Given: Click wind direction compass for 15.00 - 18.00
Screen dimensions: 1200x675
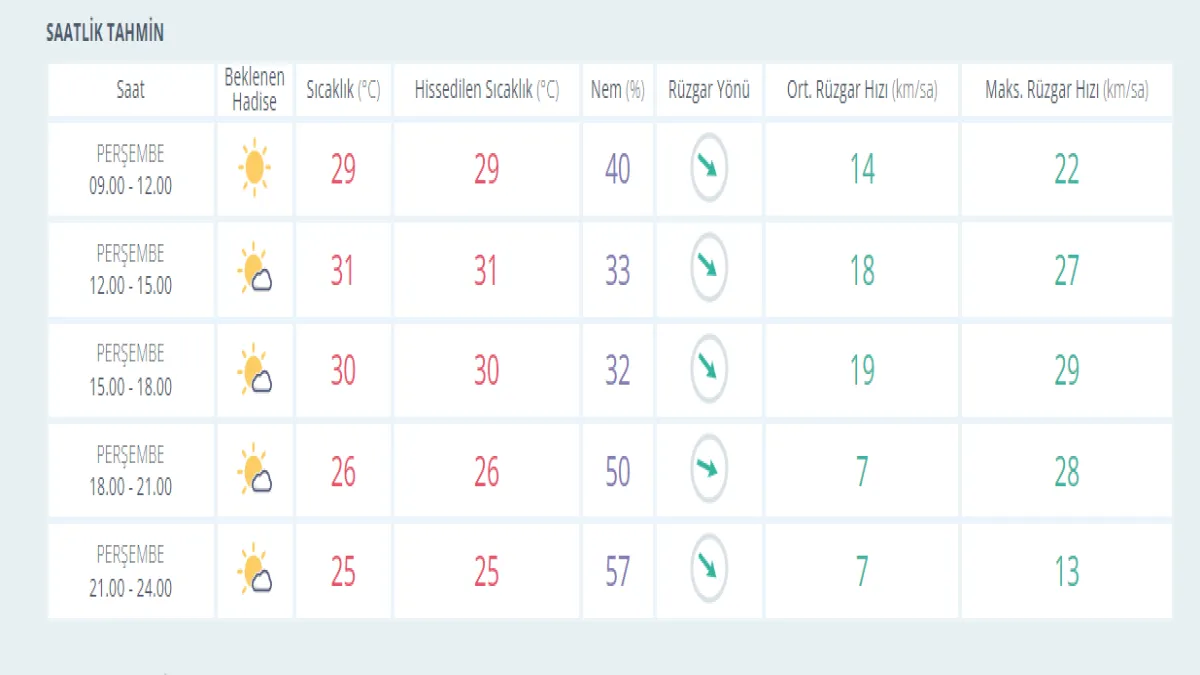Looking at the screenshot, I should click(x=709, y=369).
